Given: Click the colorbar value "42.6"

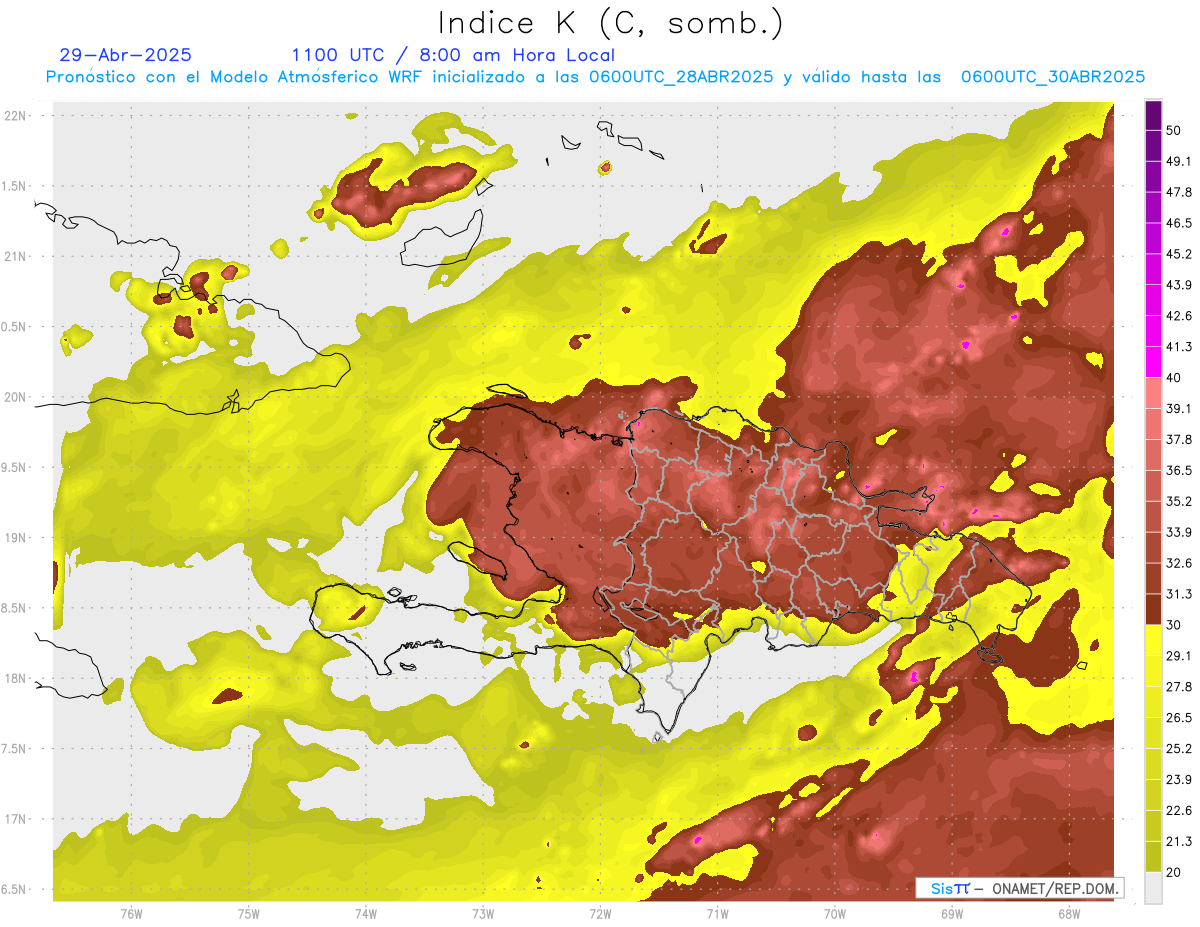Looking at the screenshot, I should point(1179,316).
